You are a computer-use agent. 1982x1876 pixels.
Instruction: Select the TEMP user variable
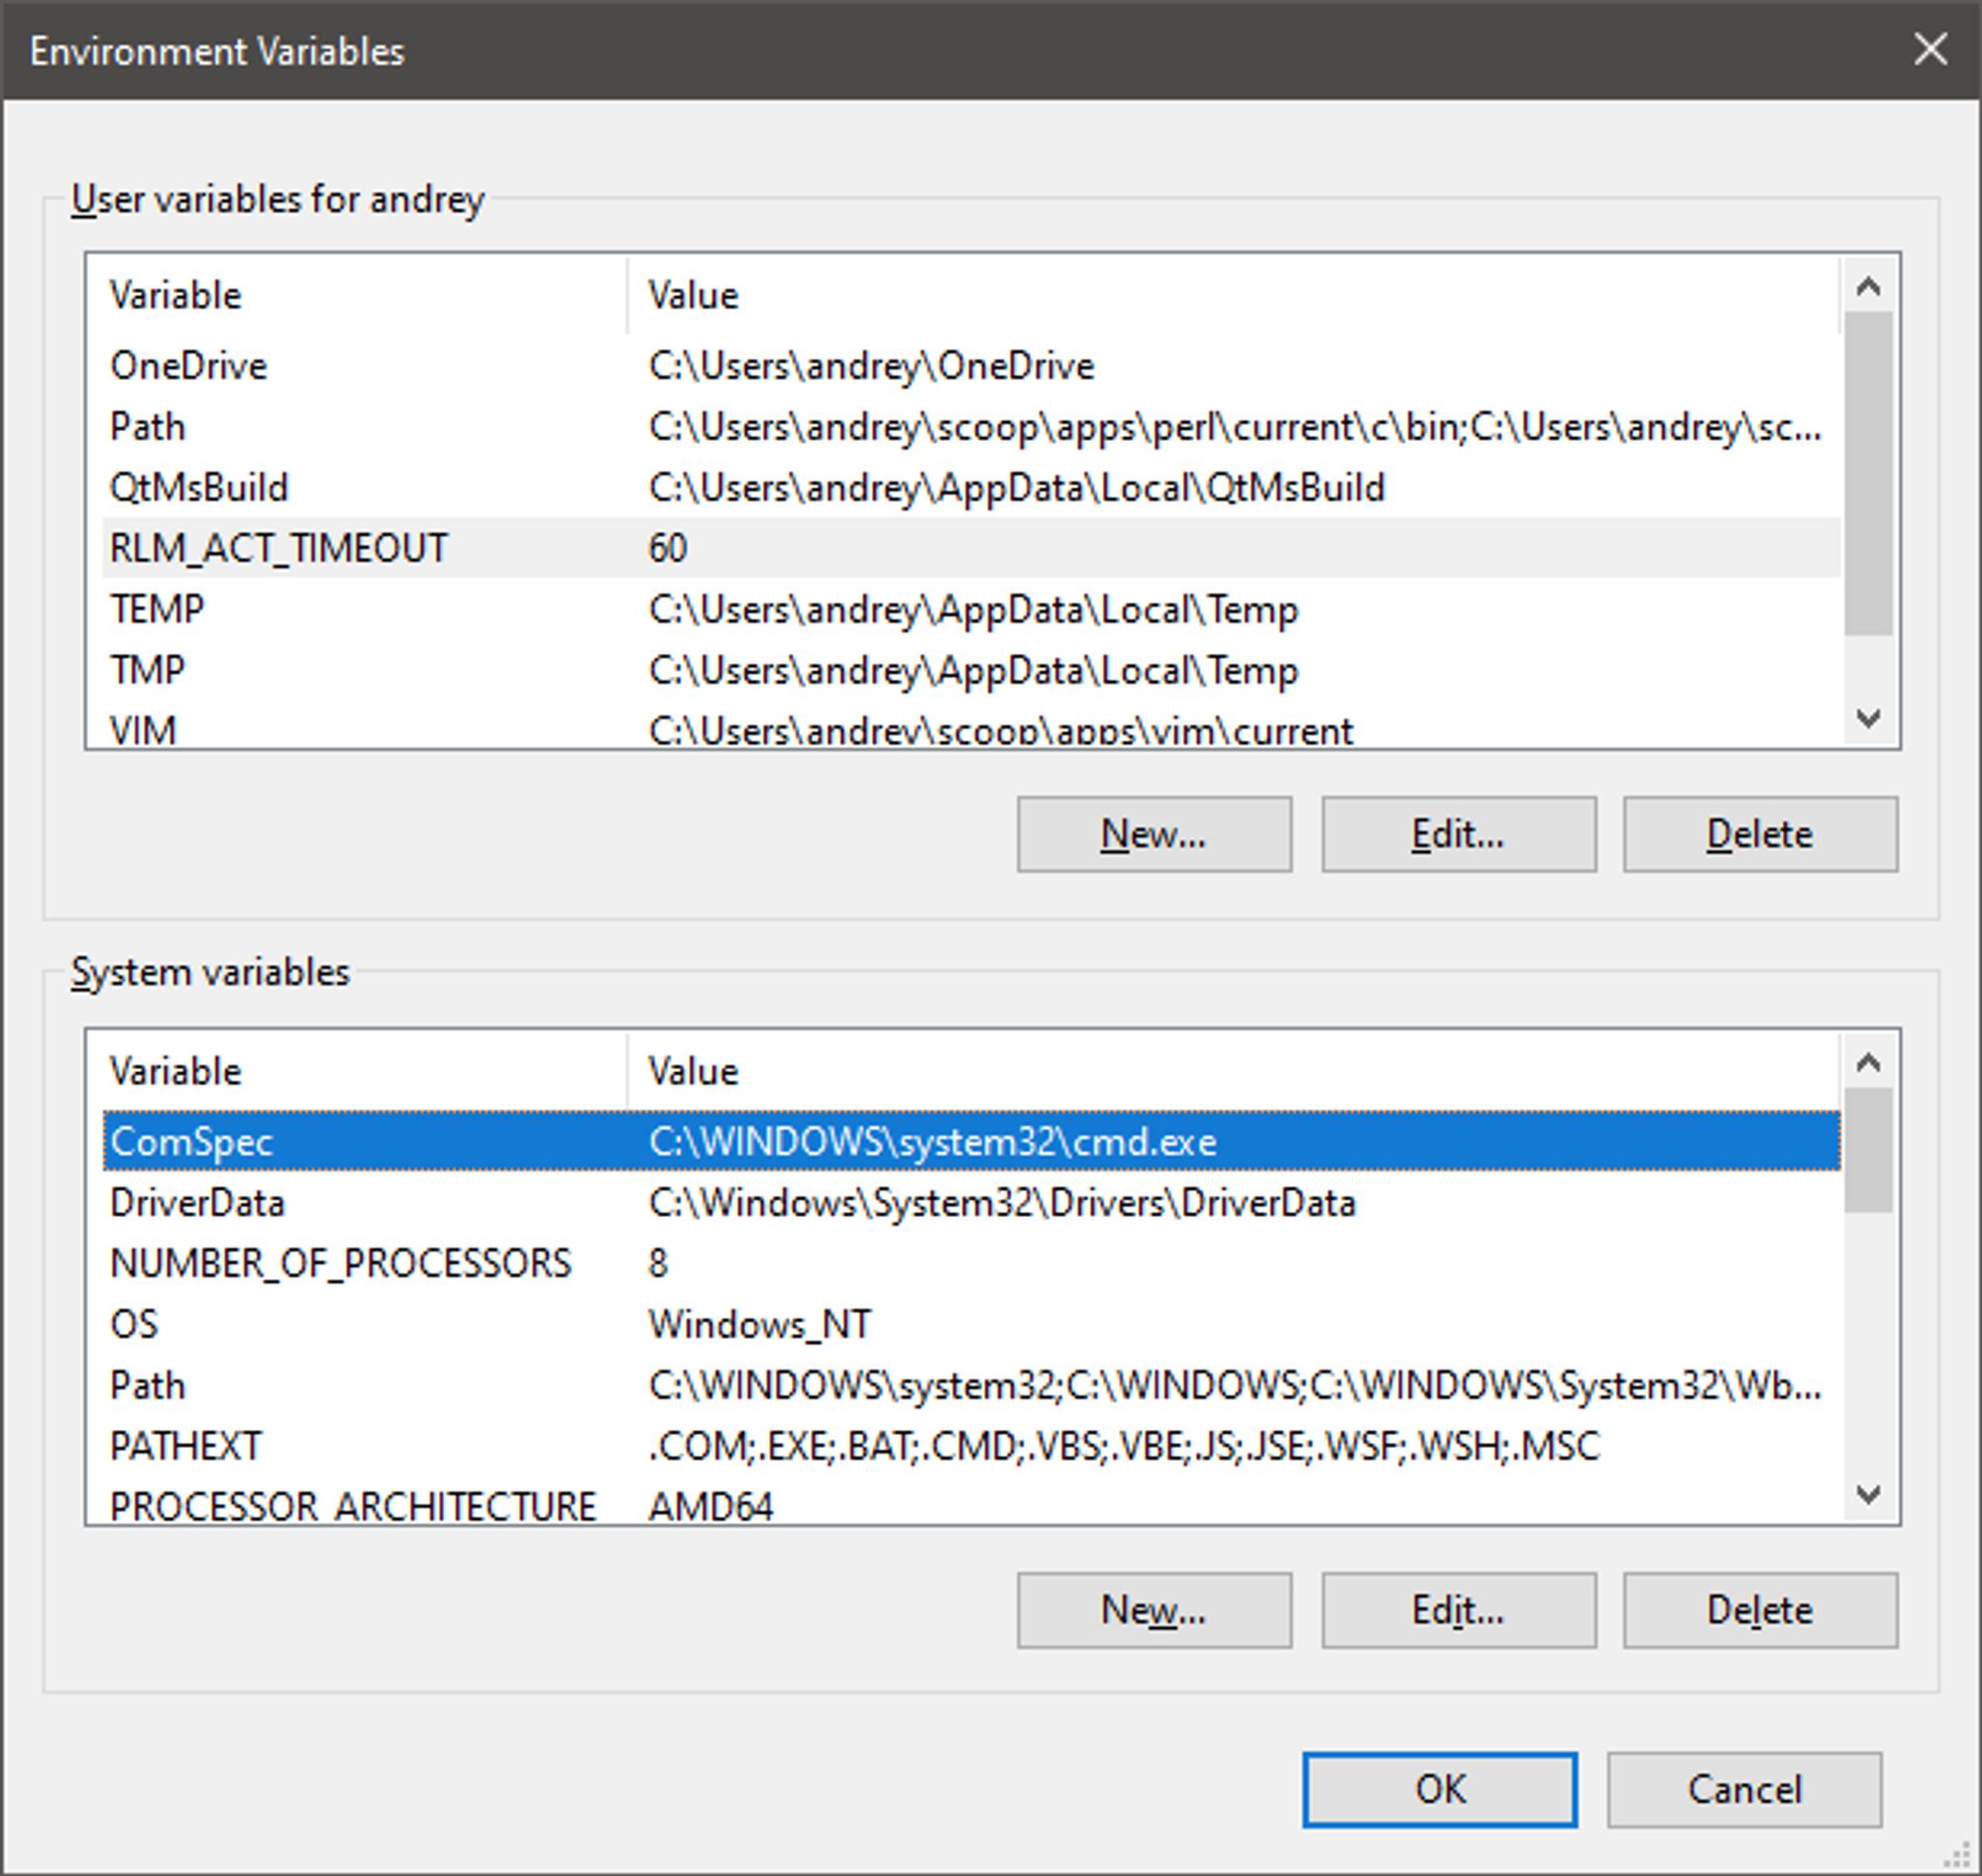[x=971, y=609]
